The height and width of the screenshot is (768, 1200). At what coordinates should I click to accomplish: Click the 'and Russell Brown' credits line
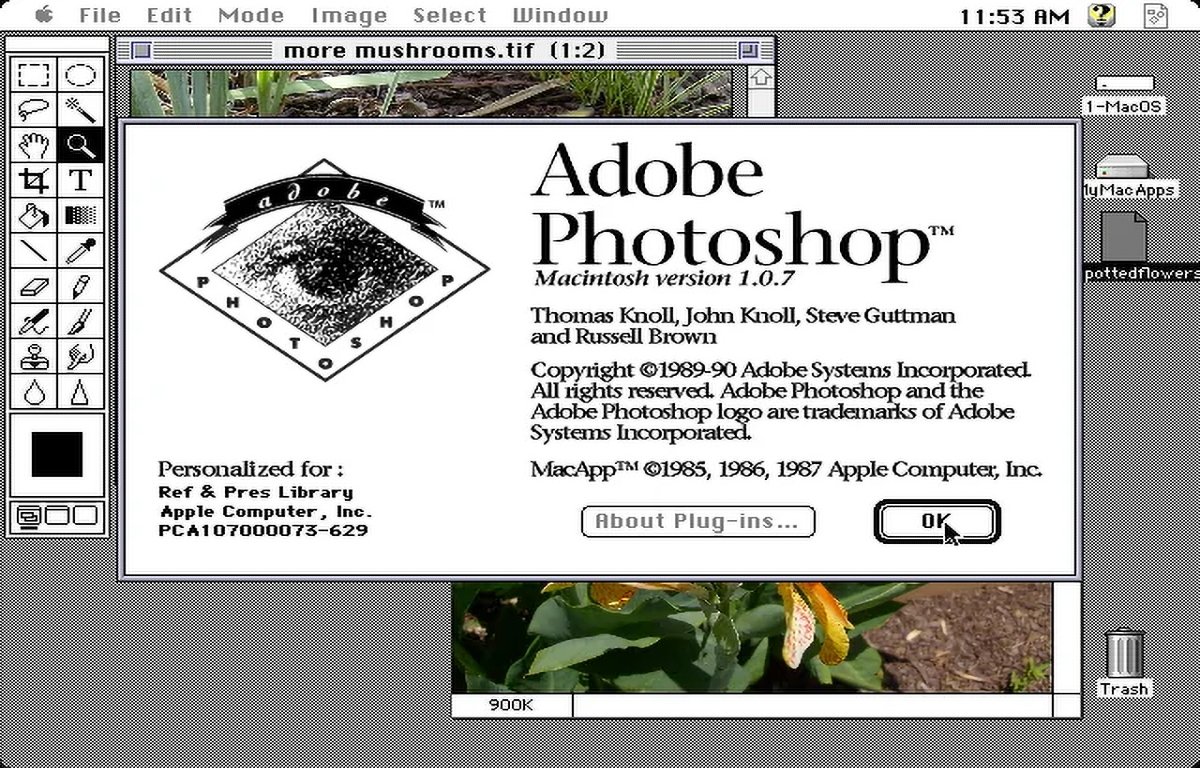click(623, 336)
